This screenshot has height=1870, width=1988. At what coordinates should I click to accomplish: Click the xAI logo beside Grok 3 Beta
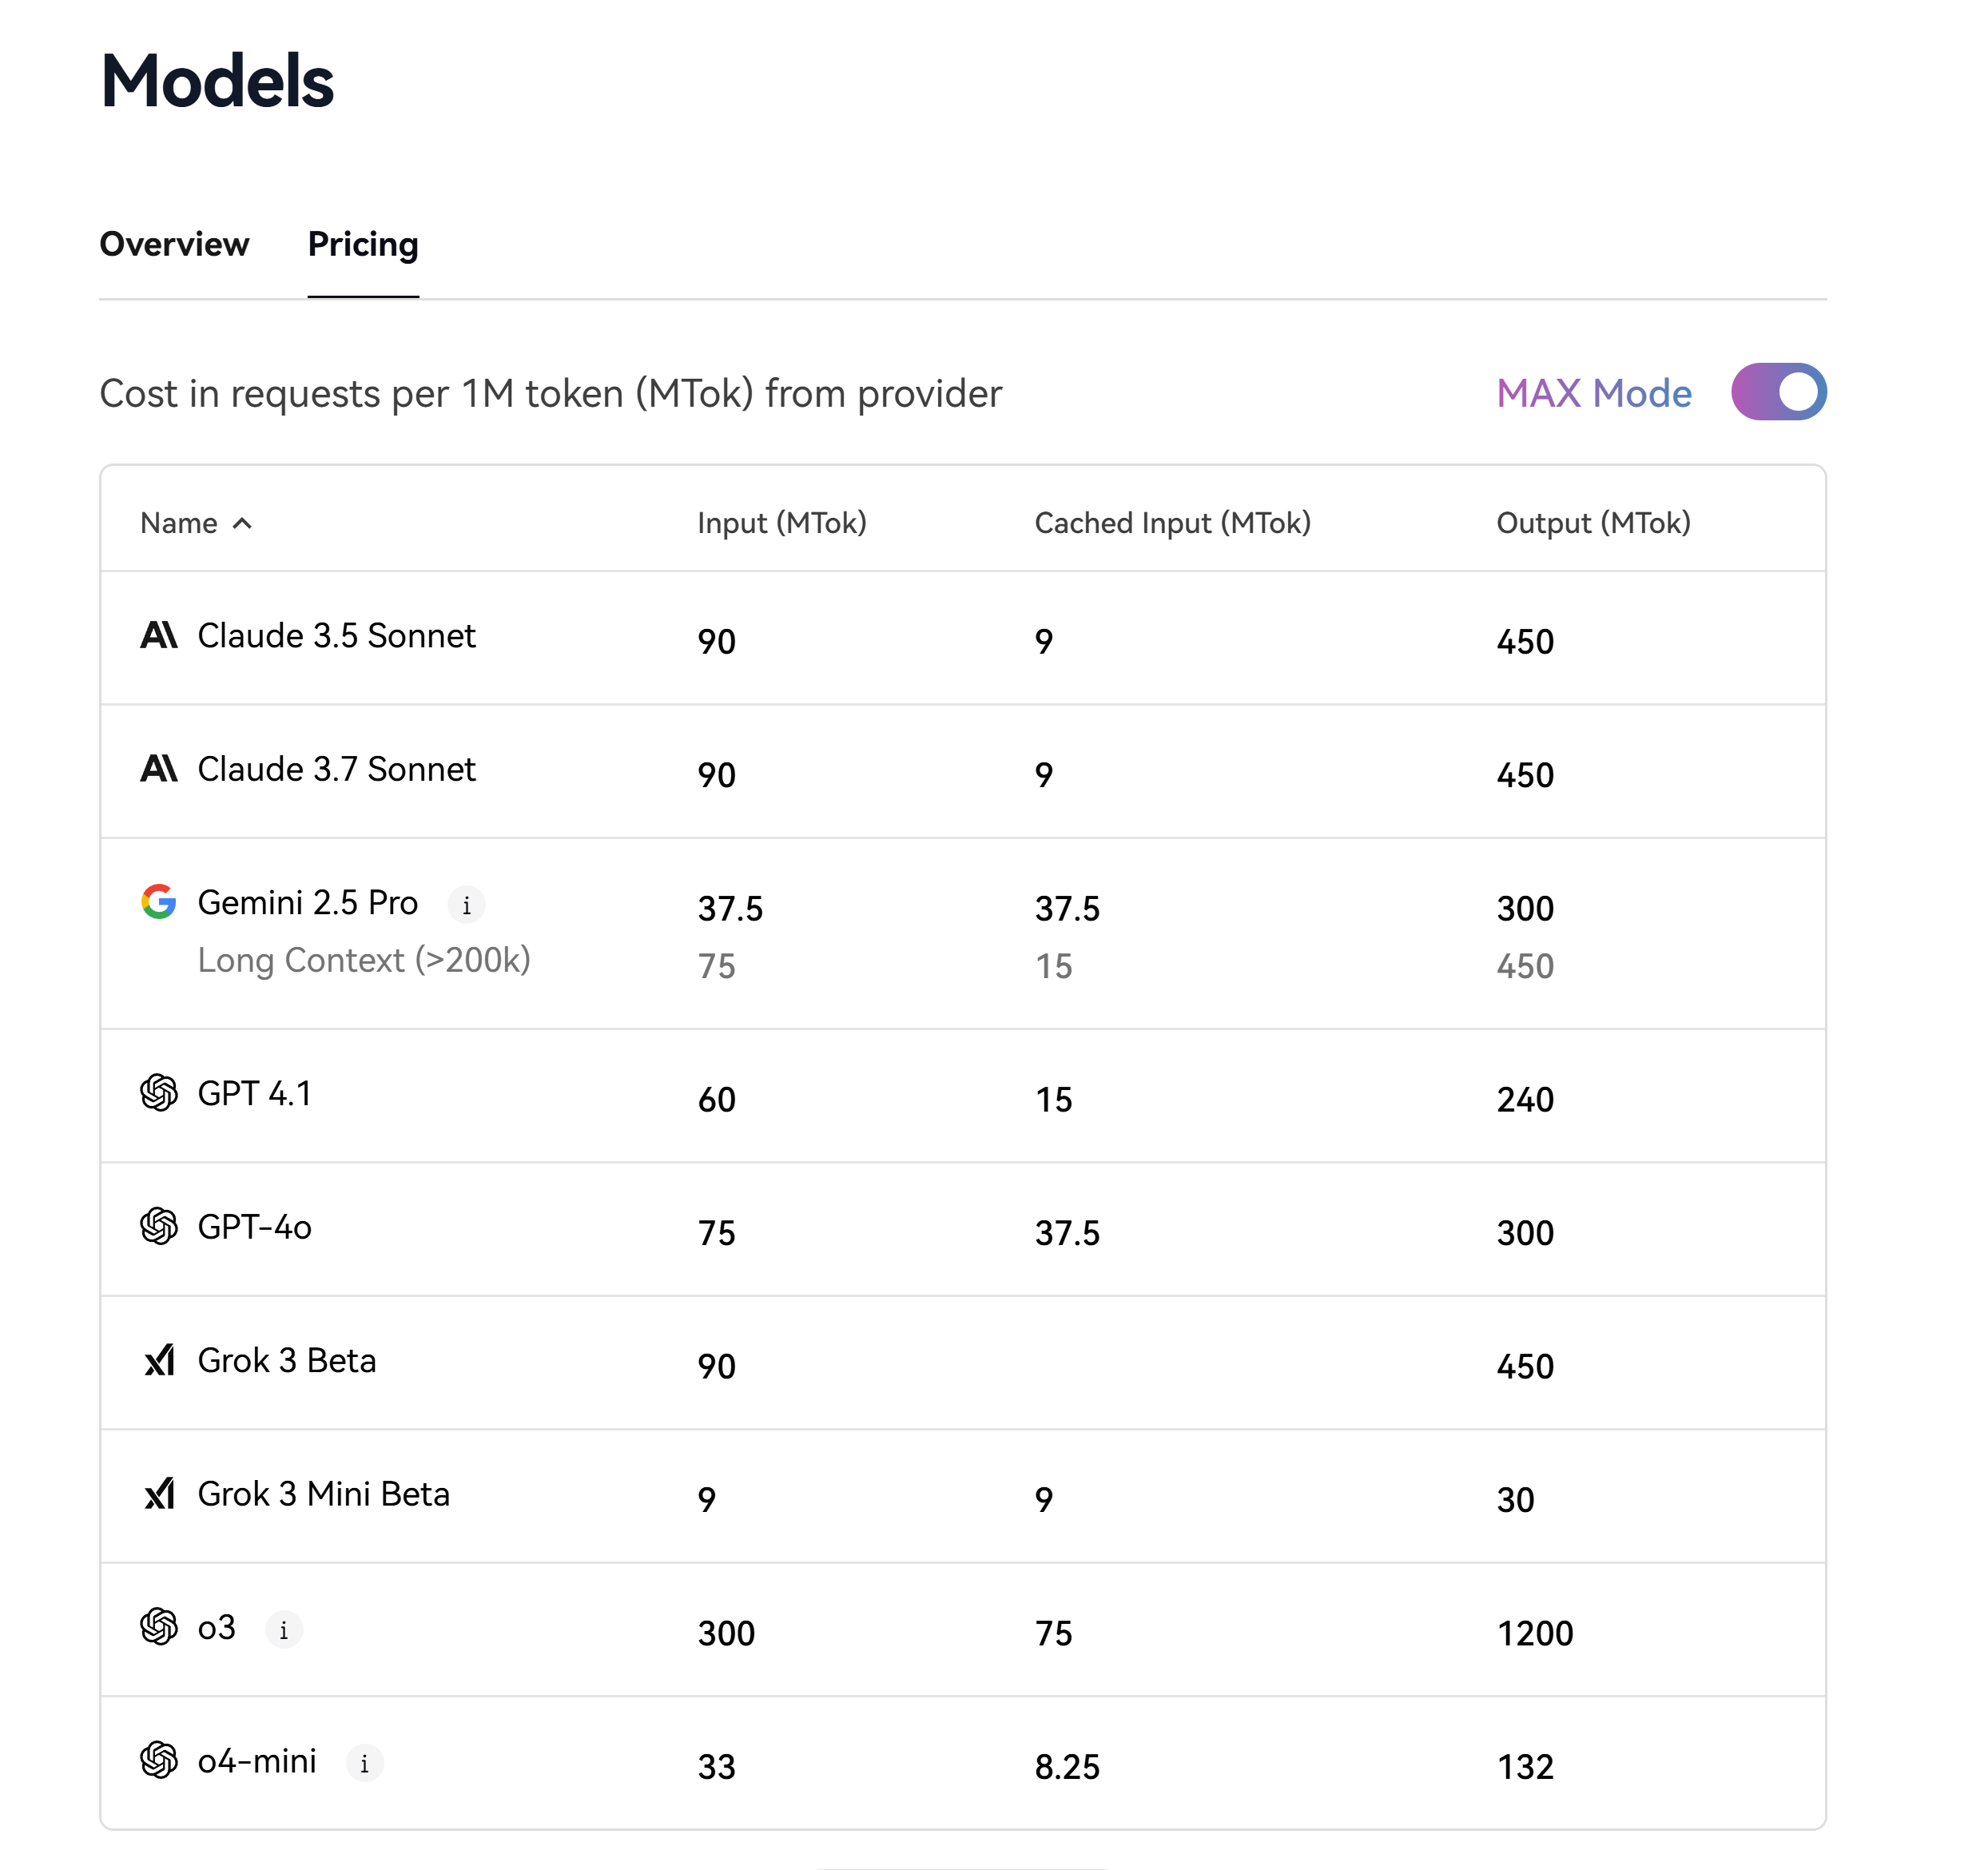159,1360
